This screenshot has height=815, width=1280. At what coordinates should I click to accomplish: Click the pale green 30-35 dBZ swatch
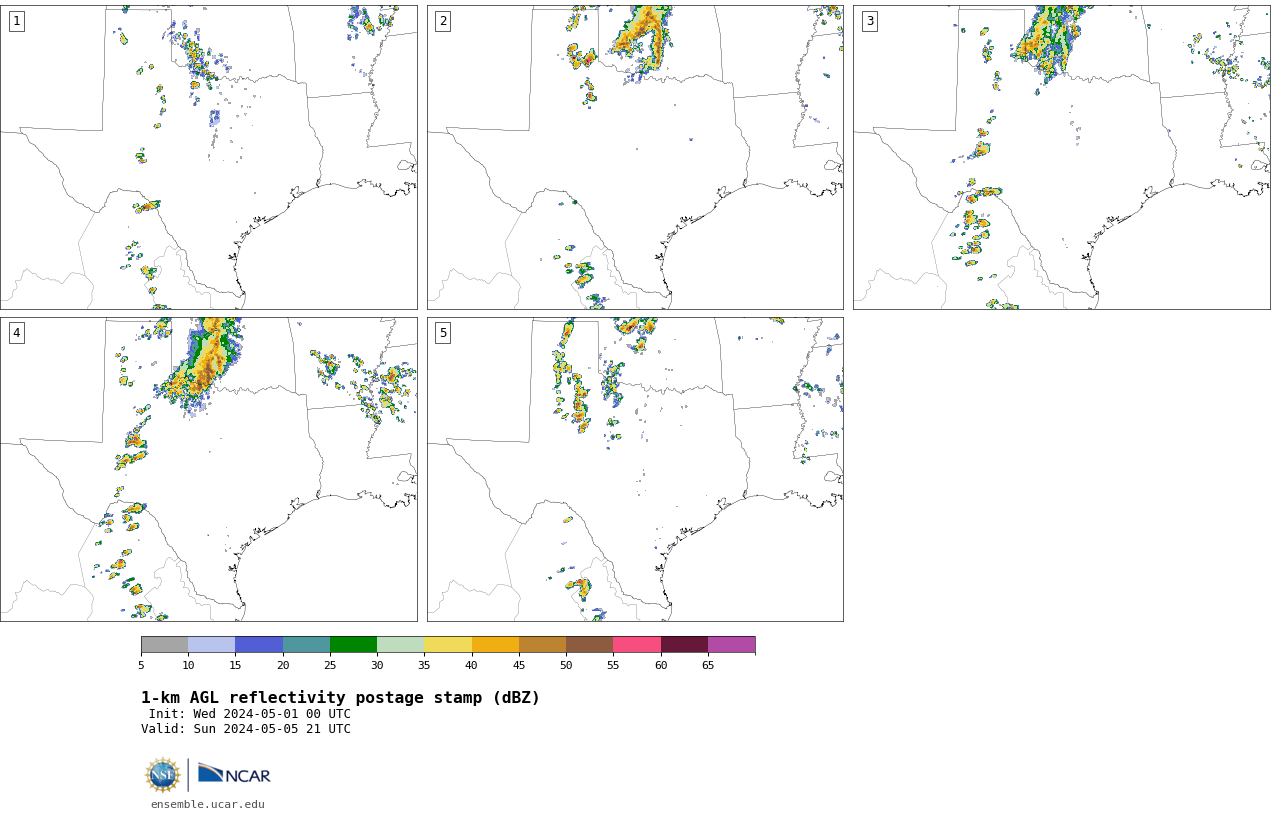click(x=401, y=644)
